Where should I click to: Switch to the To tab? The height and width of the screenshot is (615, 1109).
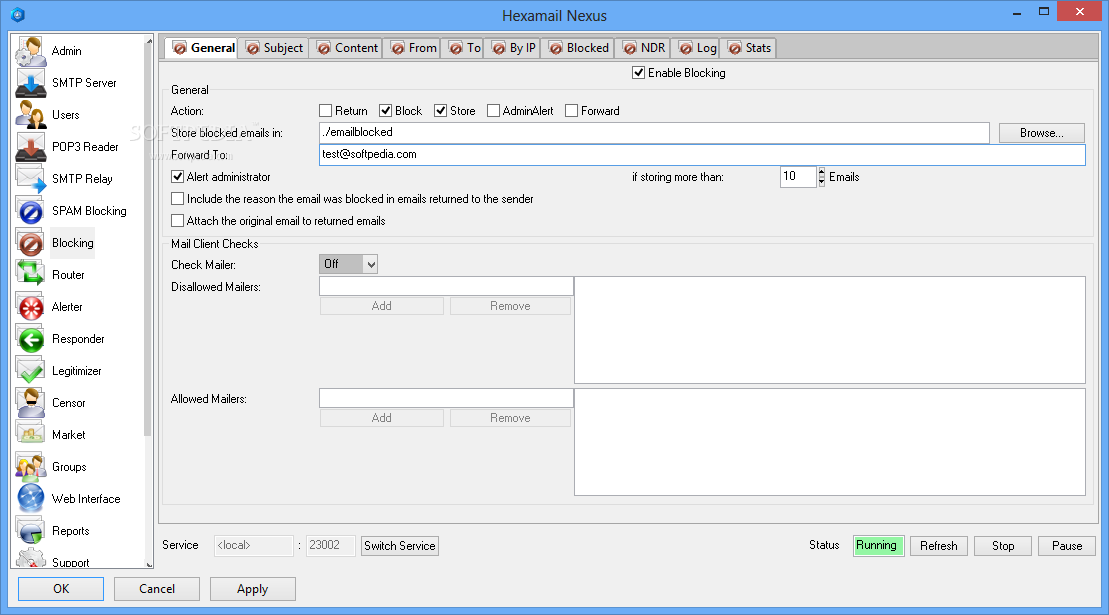click(x=465, y=48)
